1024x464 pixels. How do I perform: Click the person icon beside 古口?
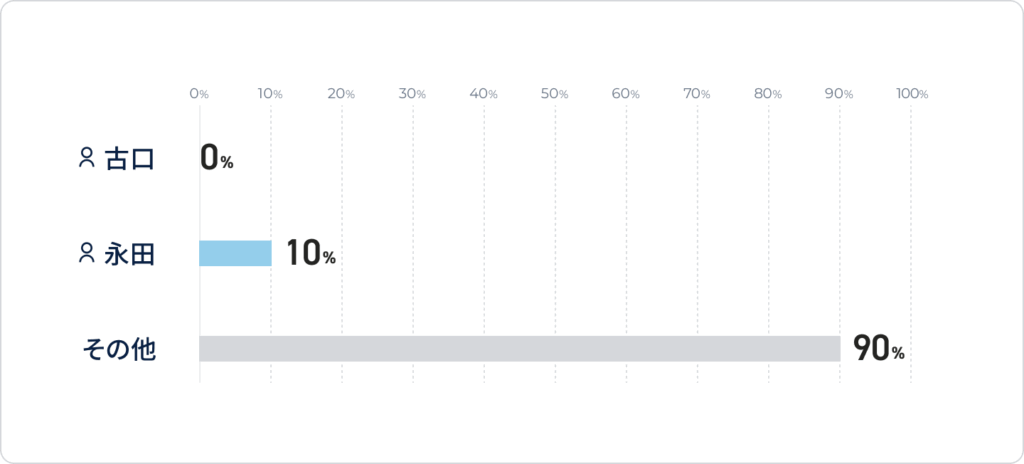[x=86, y=157]
